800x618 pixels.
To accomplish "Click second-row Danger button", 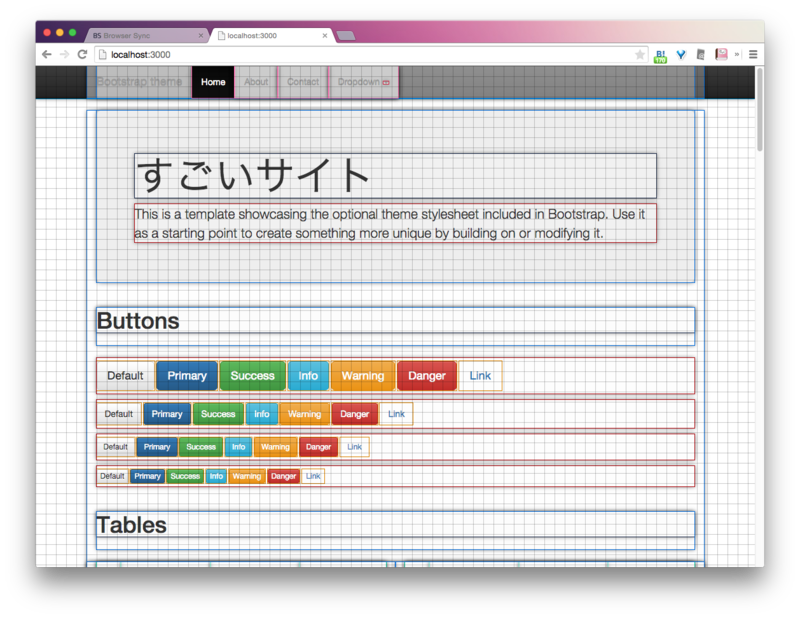I will tap(355, 414).
